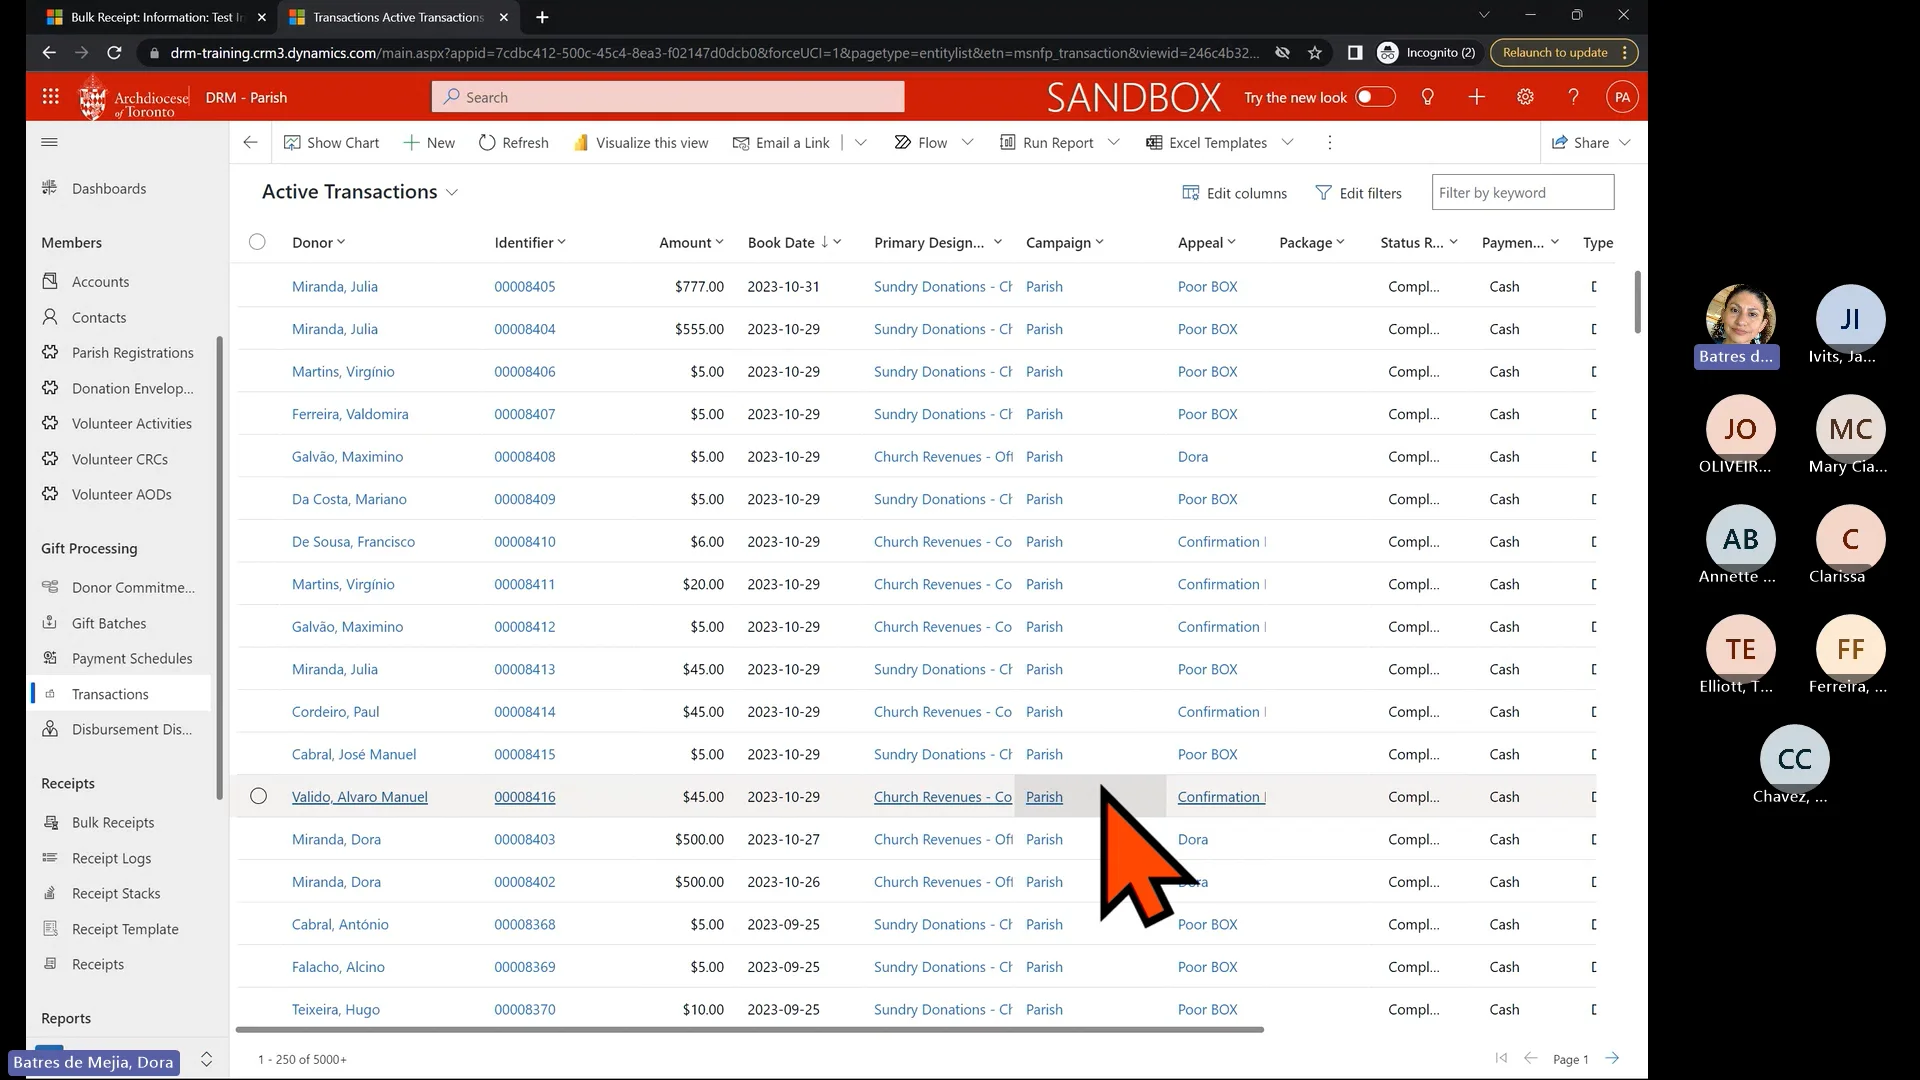Click the plus quick create icon

(x=1476, y=97)
